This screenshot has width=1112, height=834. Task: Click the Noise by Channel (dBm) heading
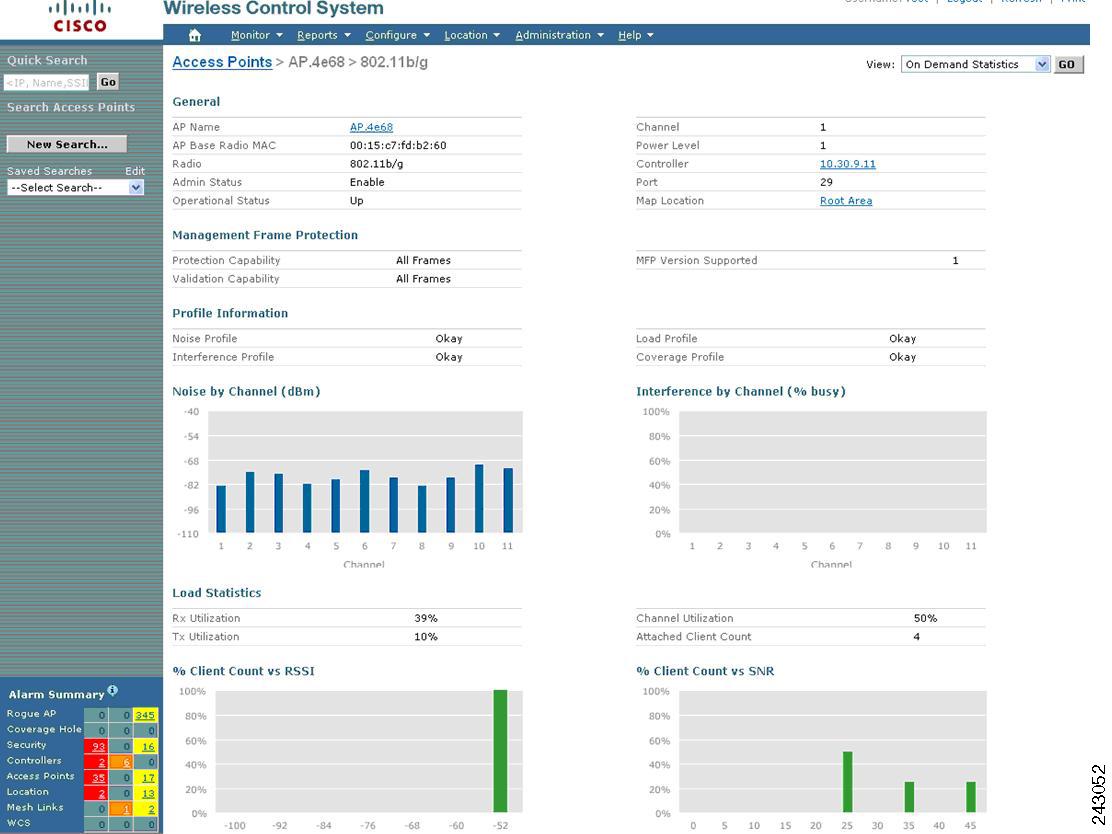click(x=246, y=391)
